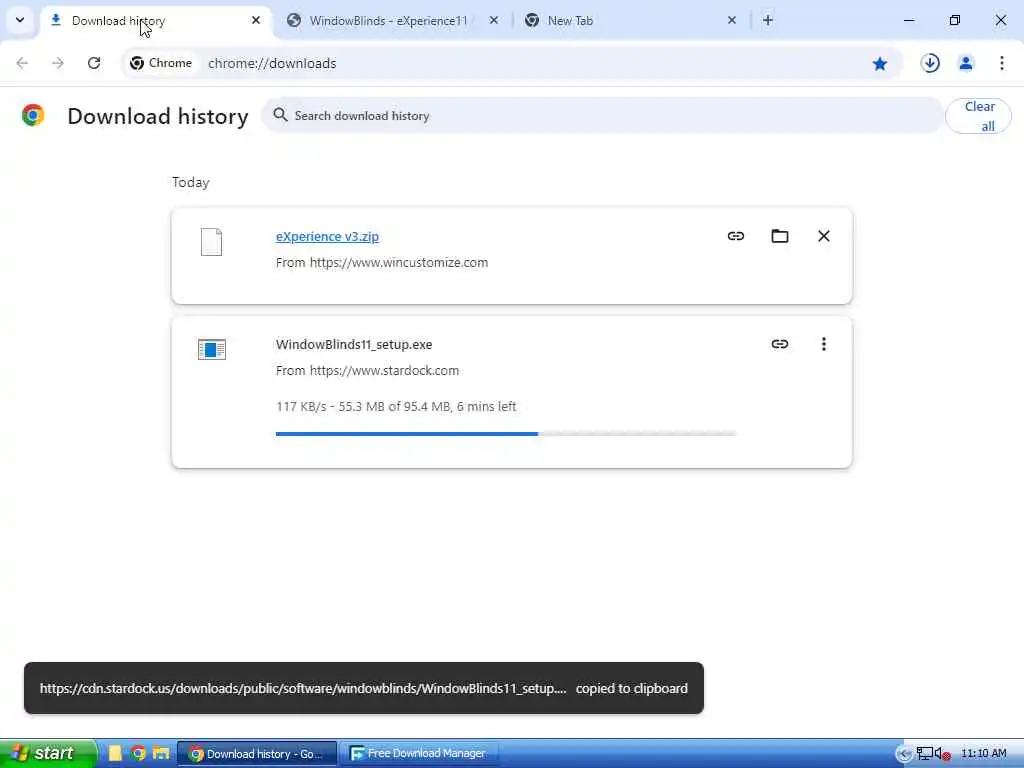Launch Chrome from quick launch bar
The width and height of the screenshot is (1024, 768).
[138, 753]
